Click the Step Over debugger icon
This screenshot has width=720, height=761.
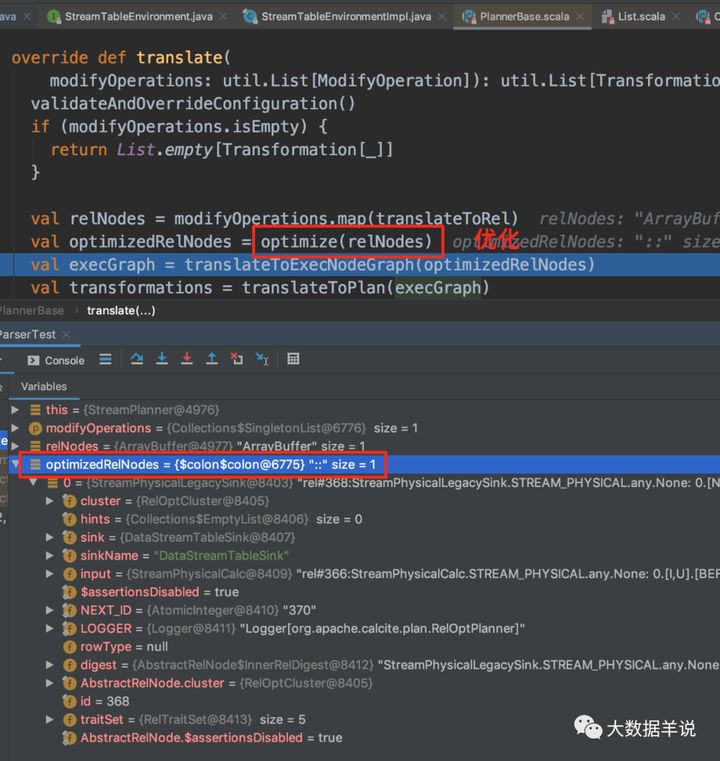pos(137,359)
